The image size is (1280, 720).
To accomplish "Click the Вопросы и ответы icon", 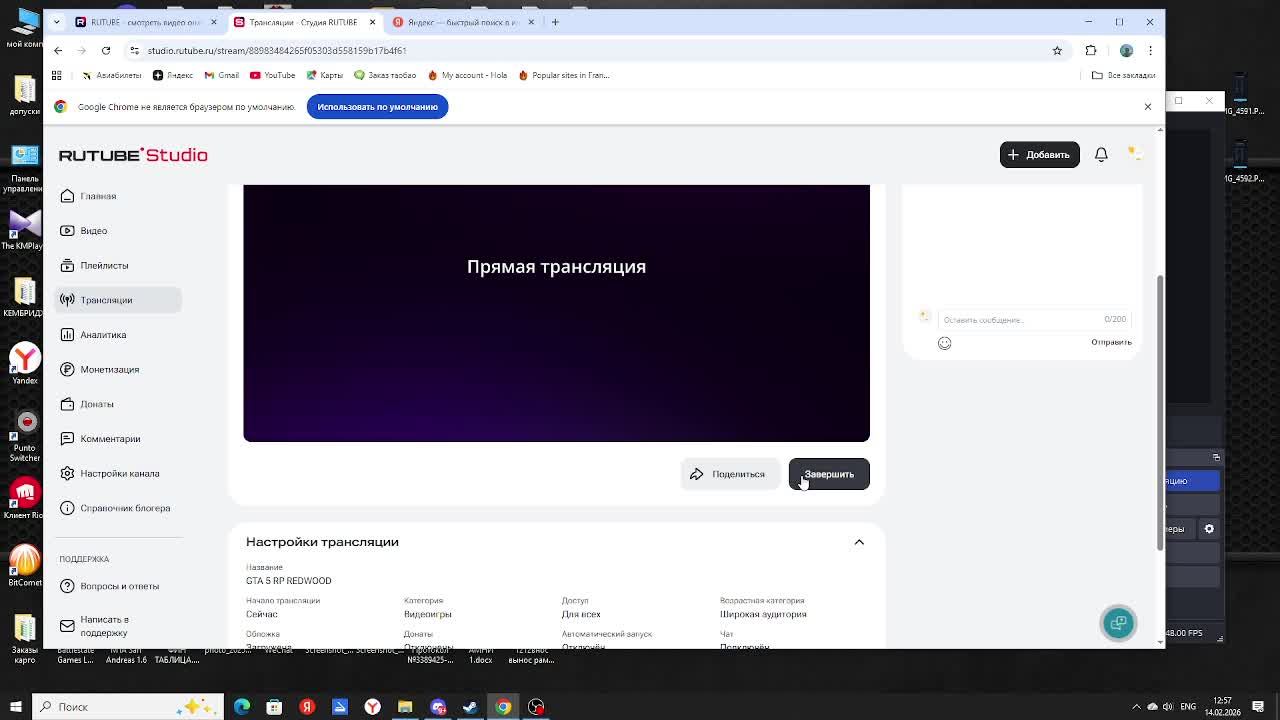I will pos(67,586).
